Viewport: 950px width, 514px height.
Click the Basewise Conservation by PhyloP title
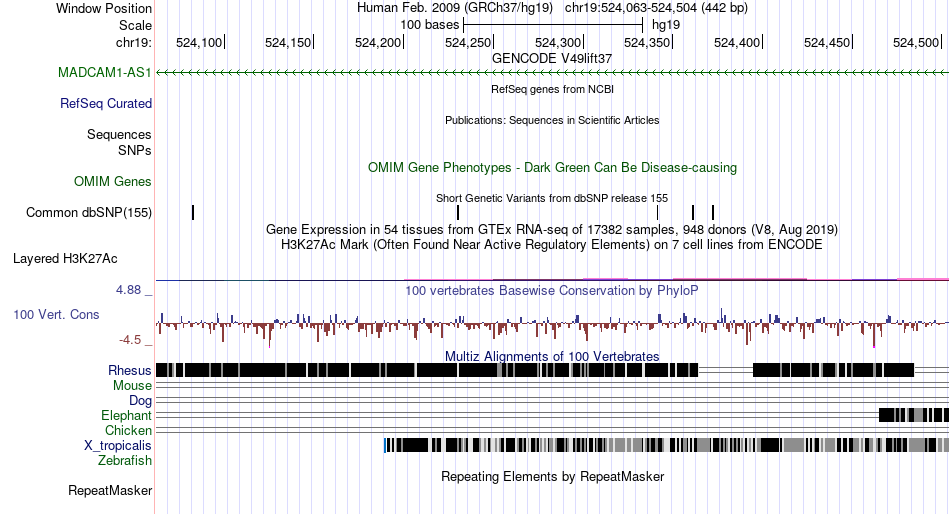click(x=552, y=290)
